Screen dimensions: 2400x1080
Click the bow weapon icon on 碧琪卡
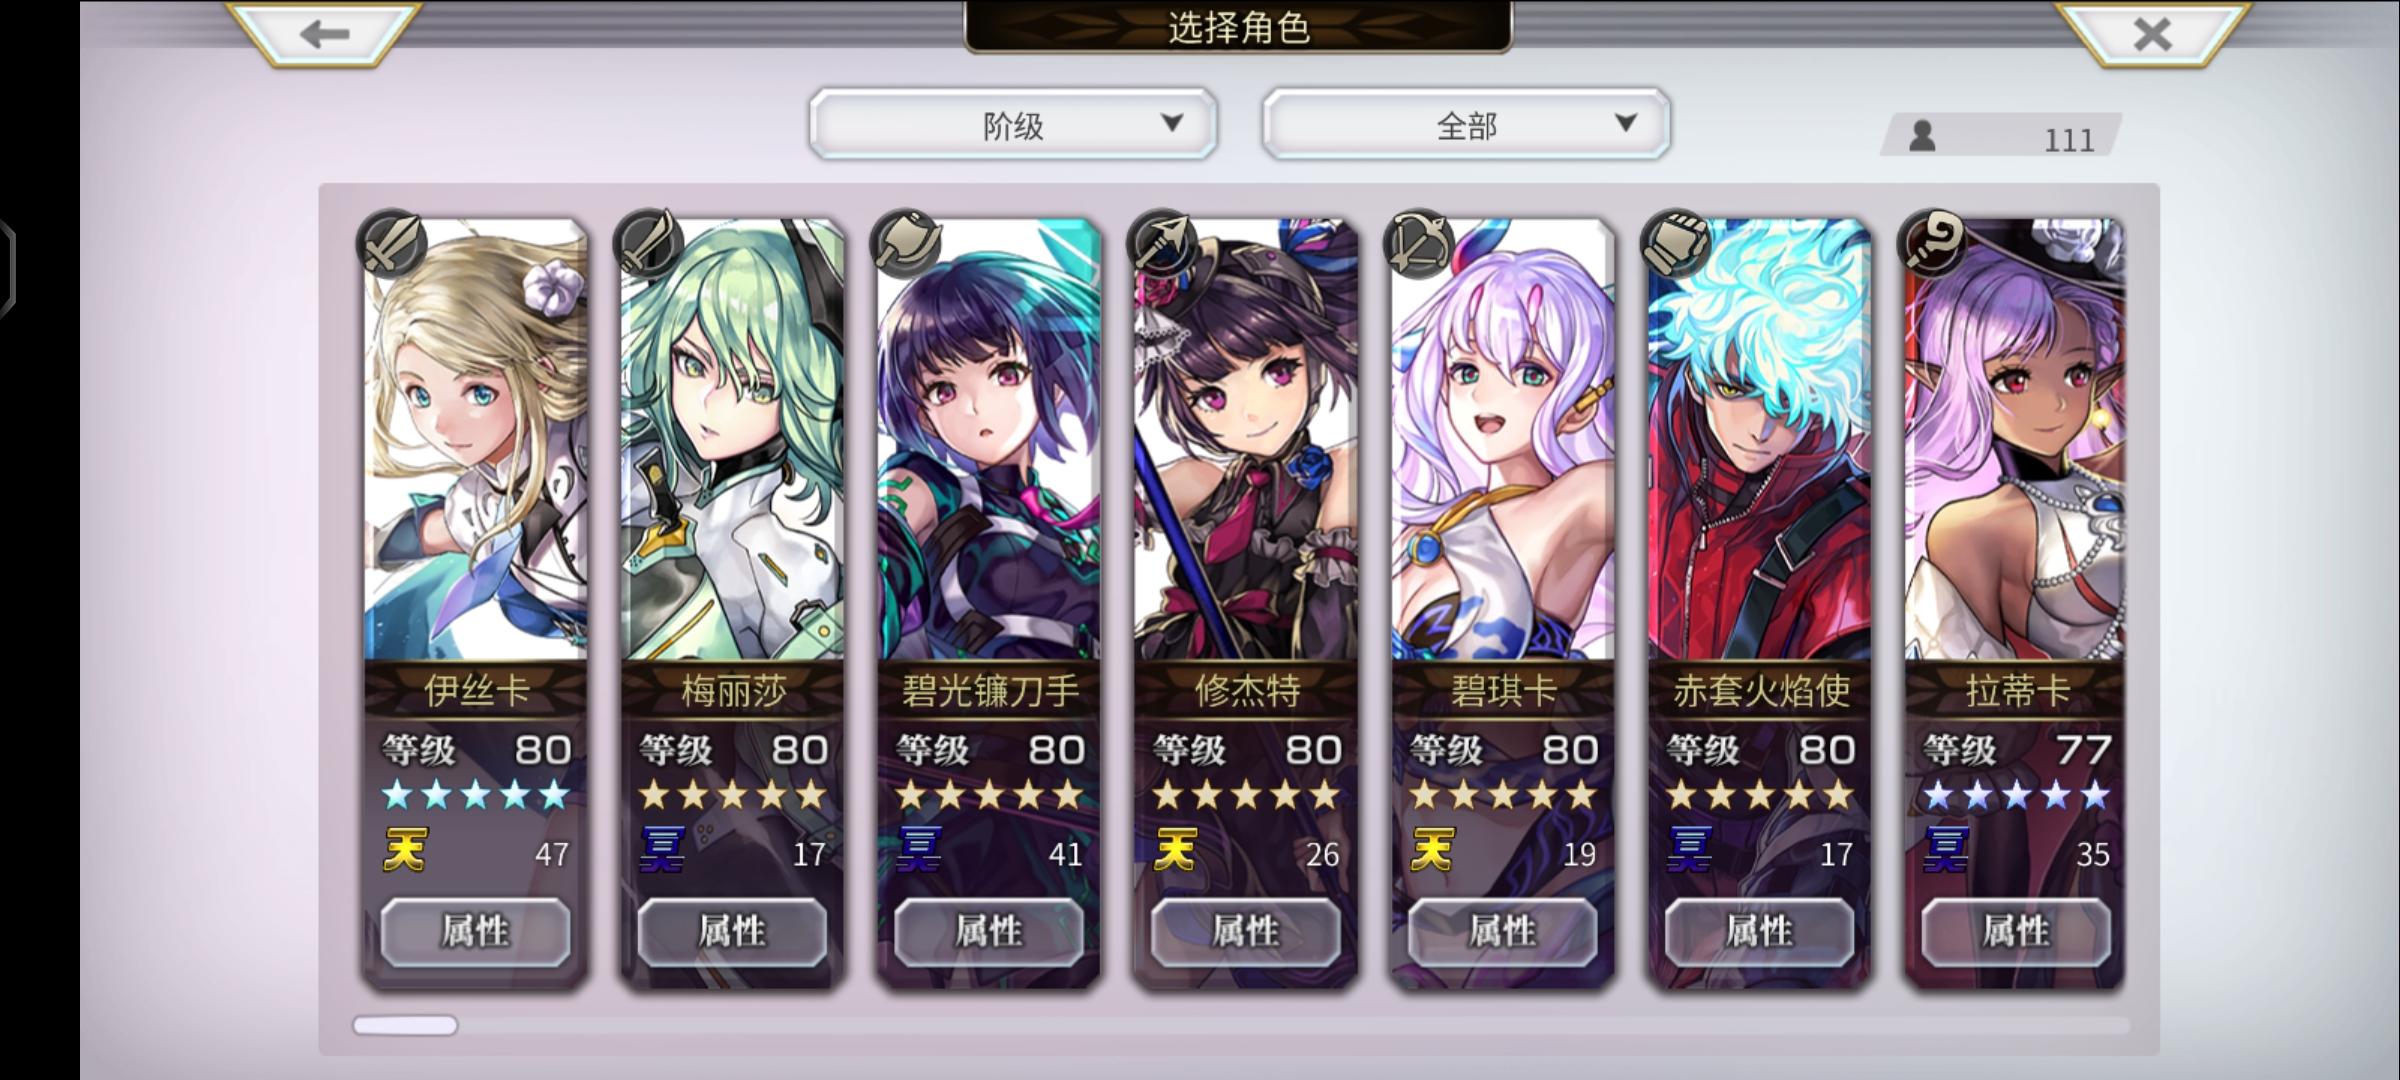pos(1419,243)
